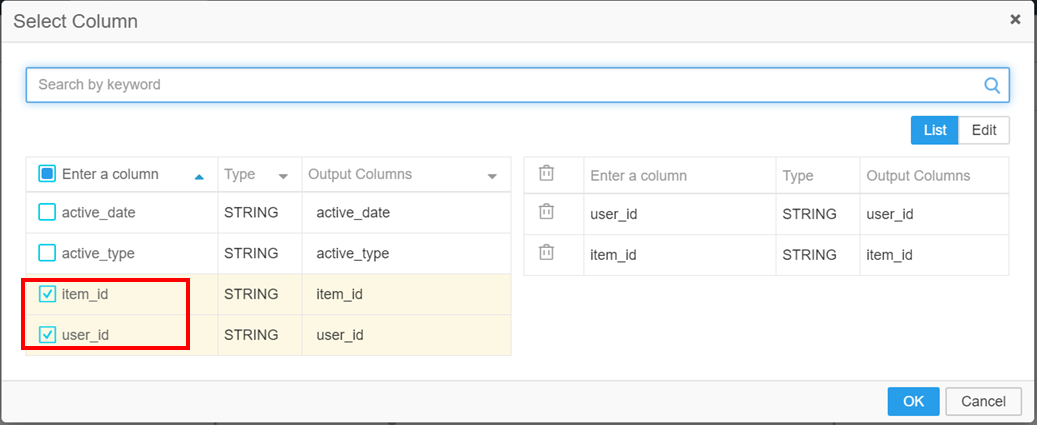The height and width of the screenshot is (425, 1037).
Task: Deselect the user_id column checkbox
Action: [47, 335]
